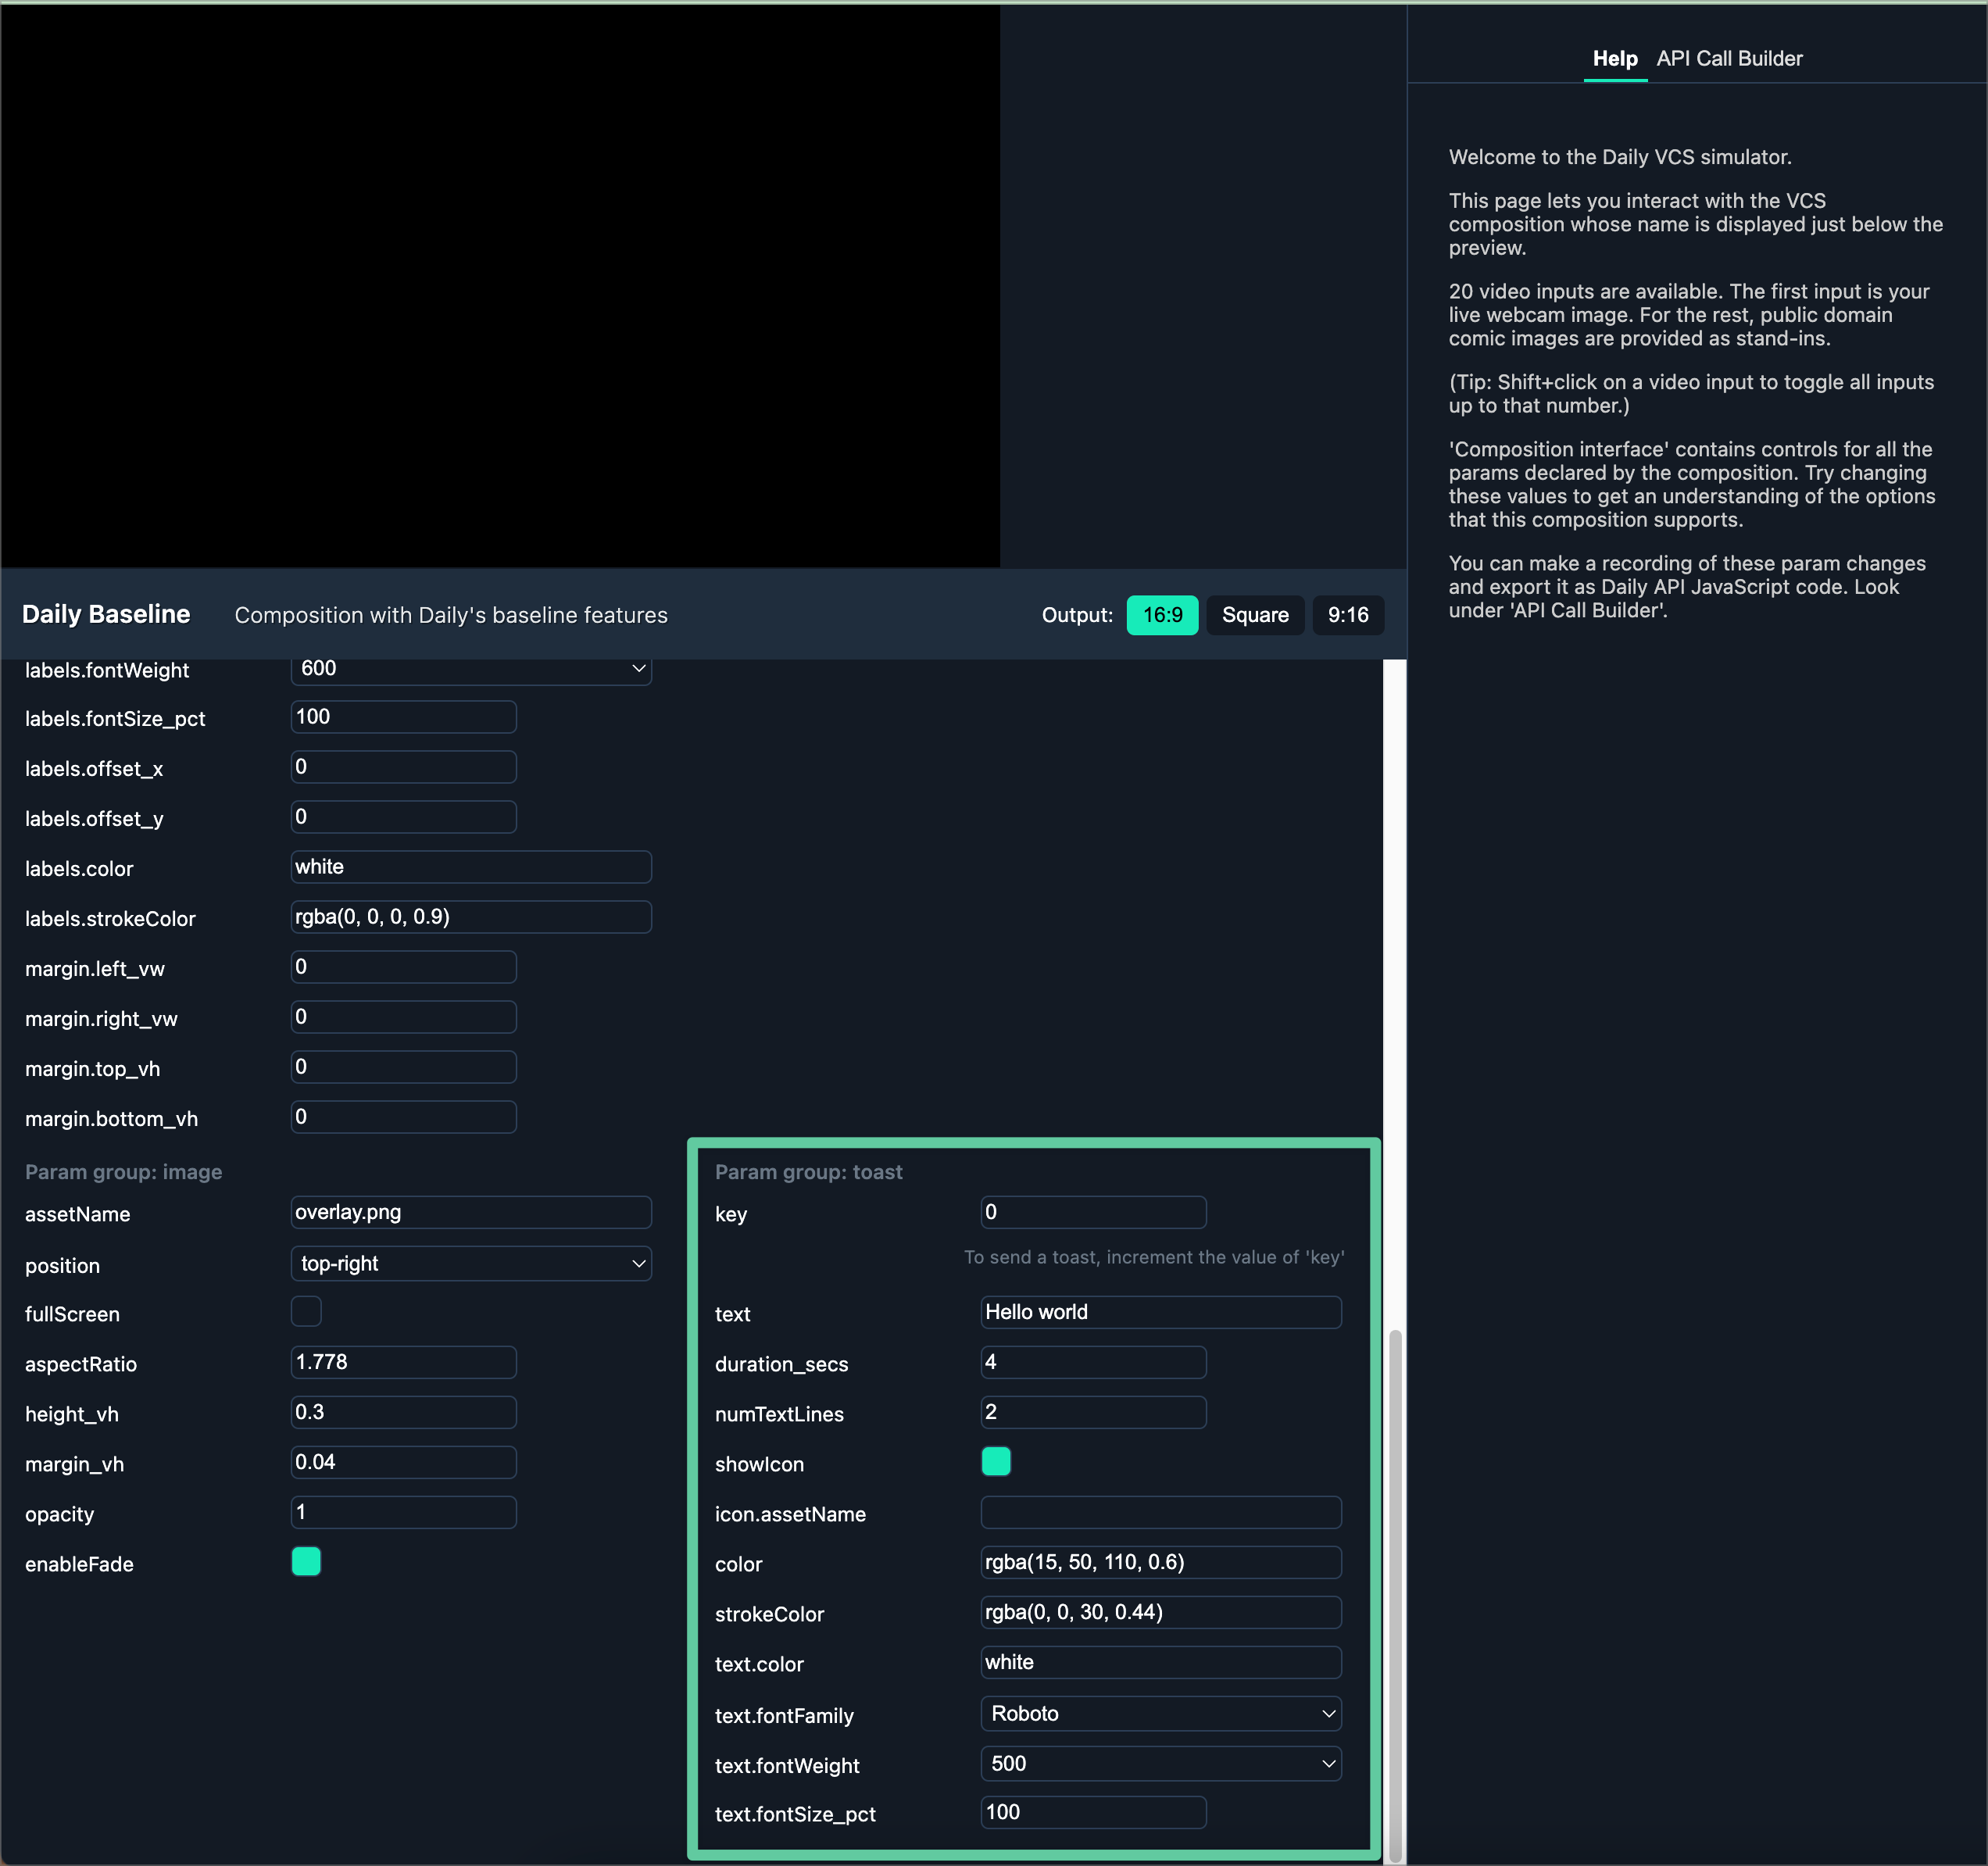The width and height of the screenshot is (1988, 1866).
Task: Click the empty icon.assetName field
Action: (1159, 1512)
